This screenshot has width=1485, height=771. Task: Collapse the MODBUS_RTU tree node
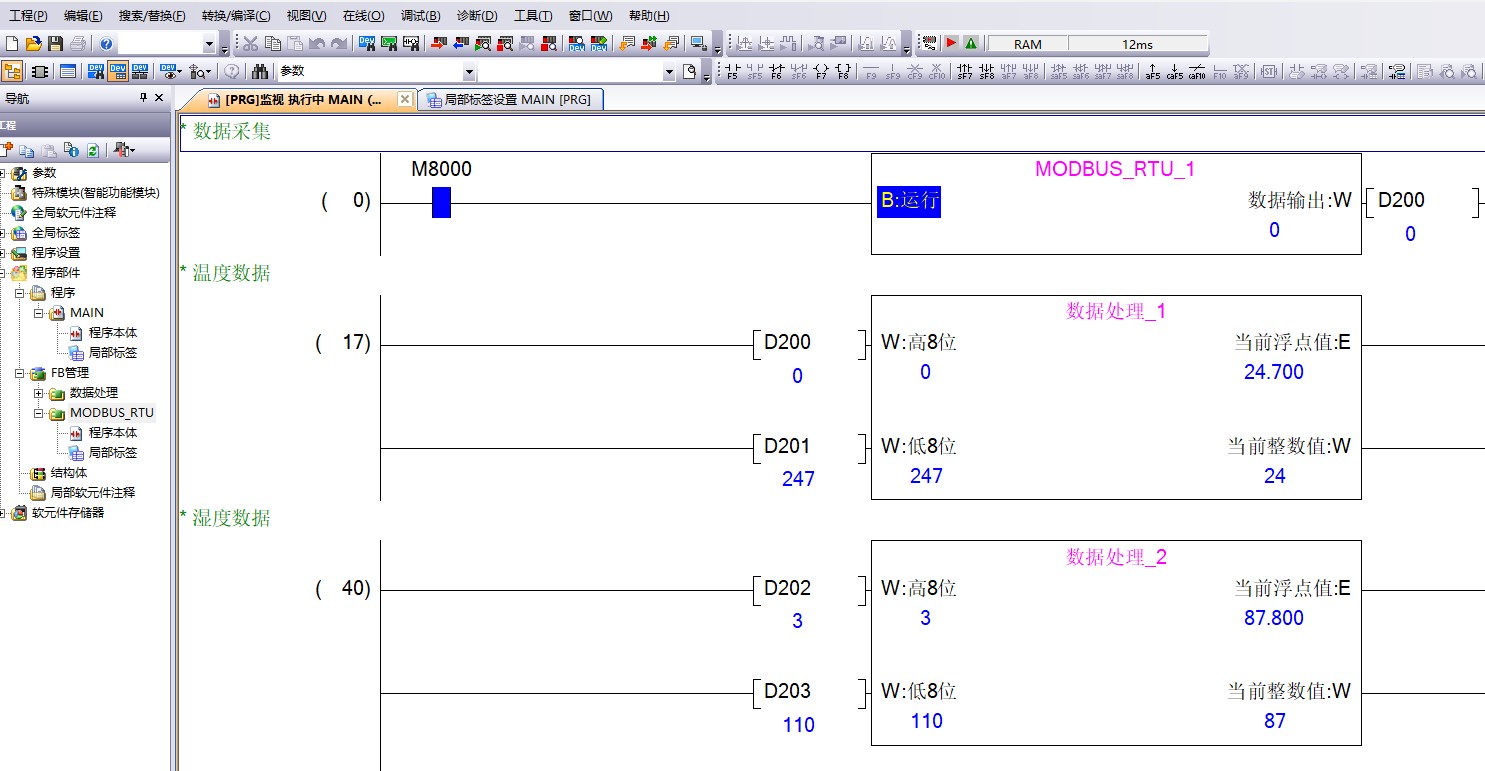pyautogui.click(x=39, y=413)
